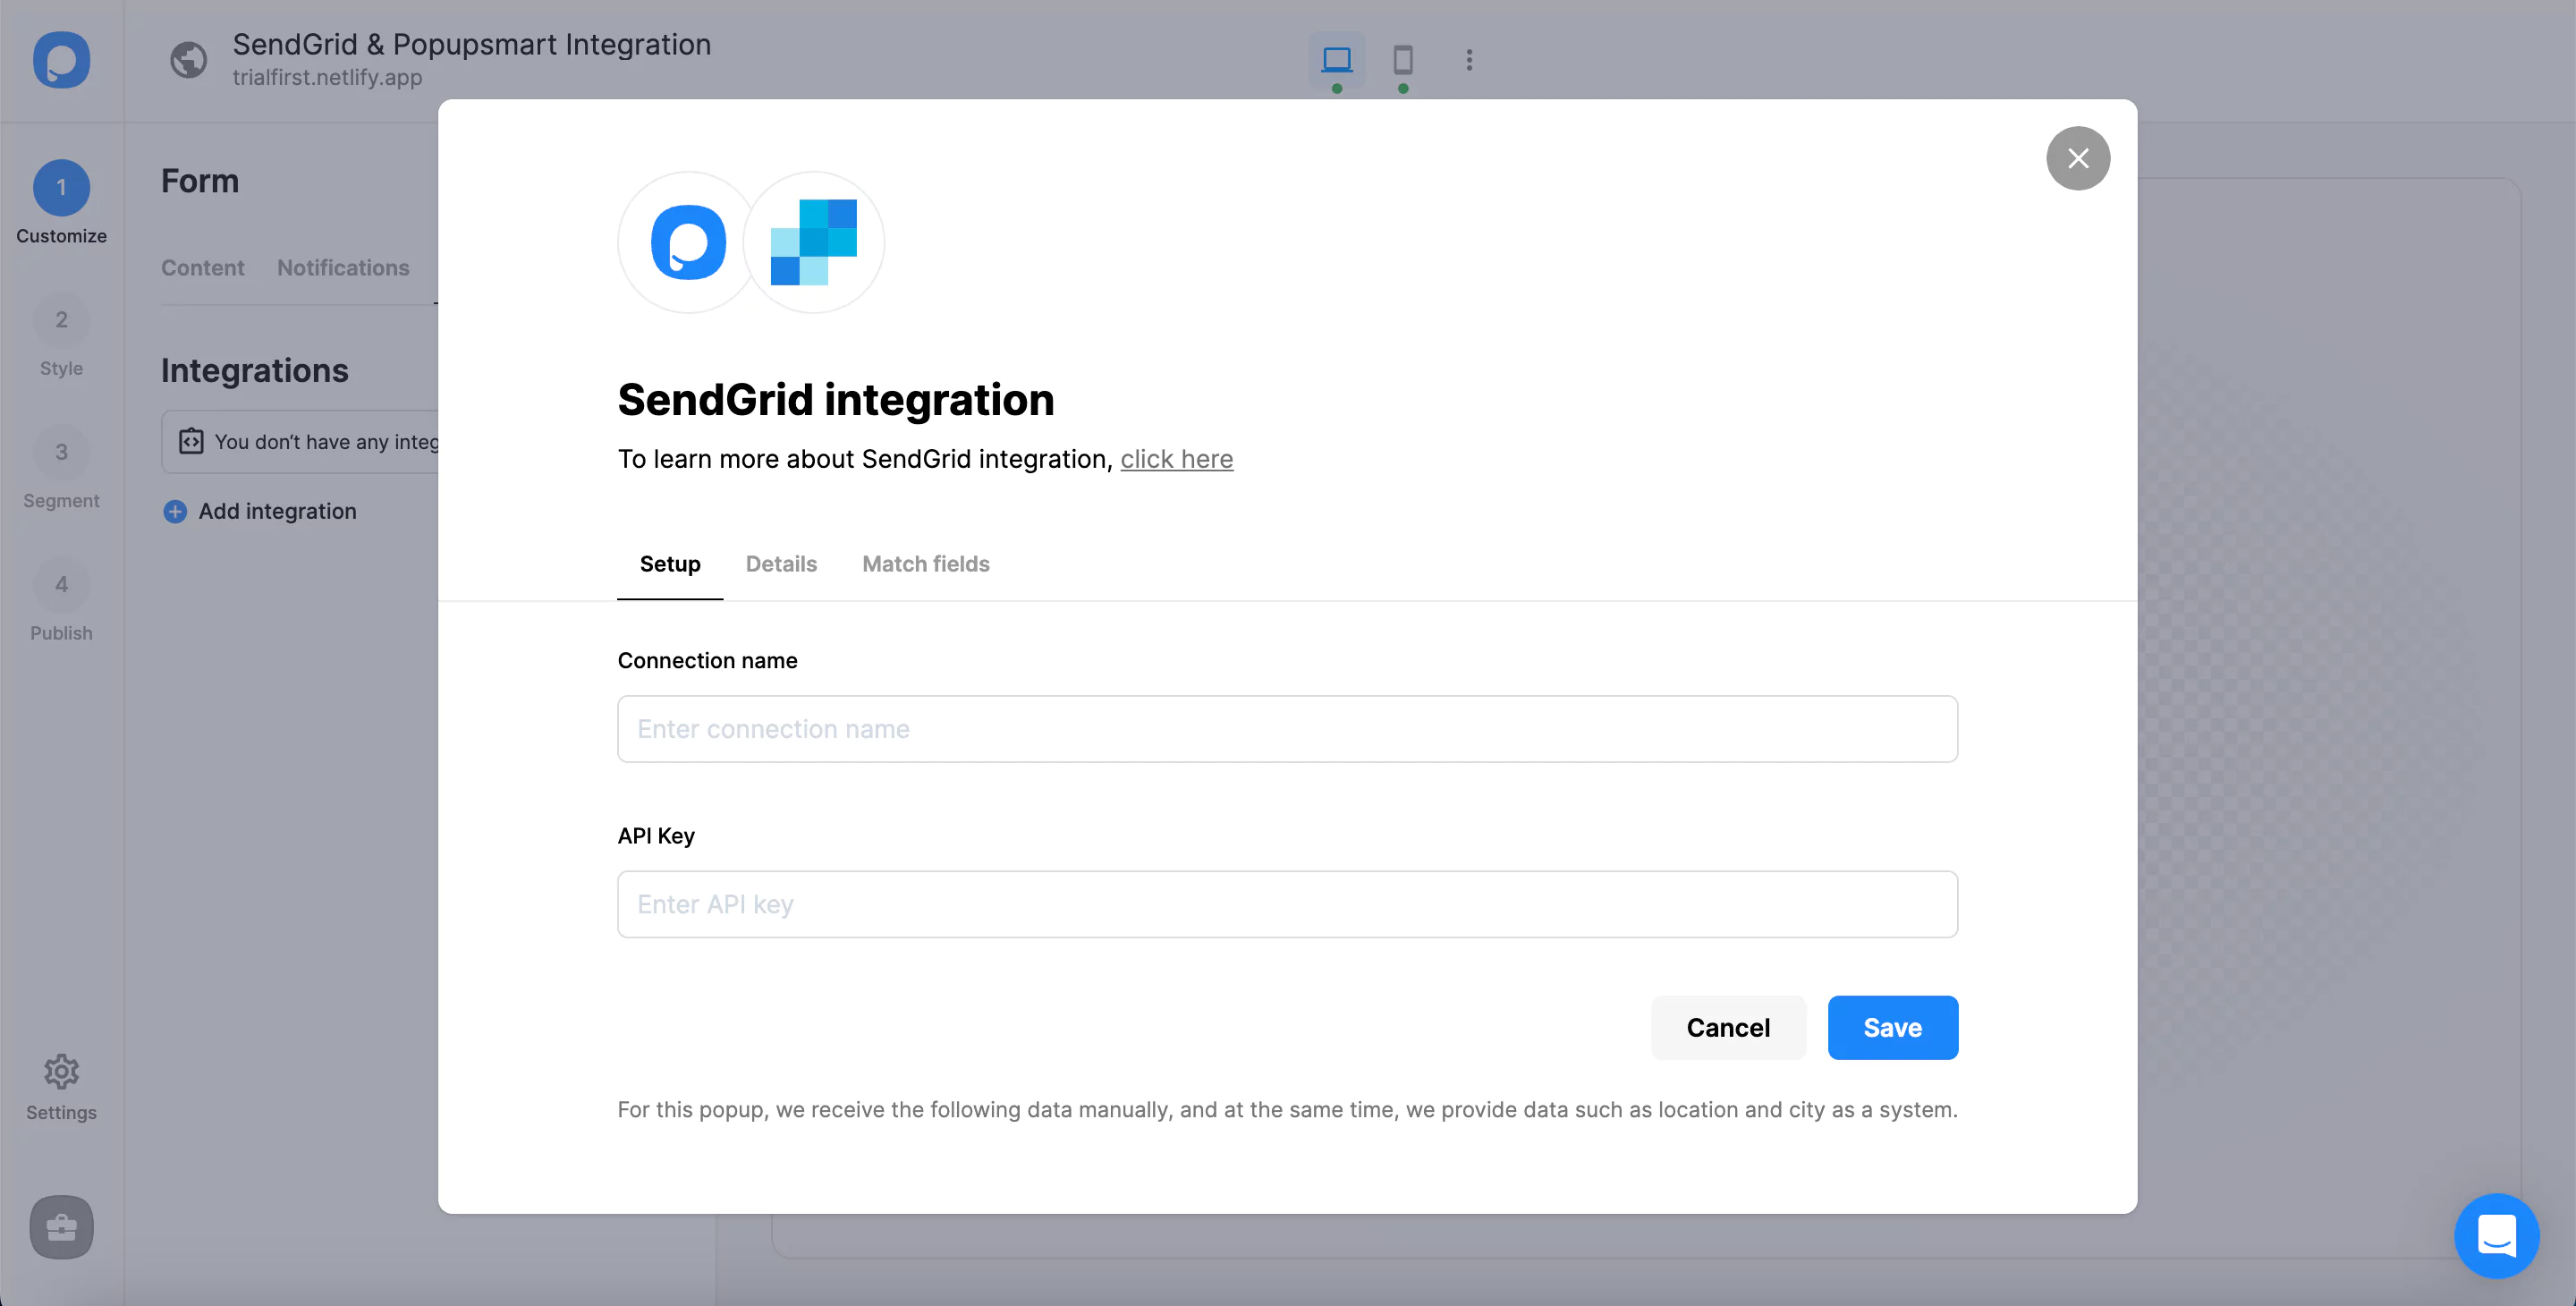This screenshot has width=2576, height=1306.
Task: Click the Enter API key input field
Action: pos(1287,903)
